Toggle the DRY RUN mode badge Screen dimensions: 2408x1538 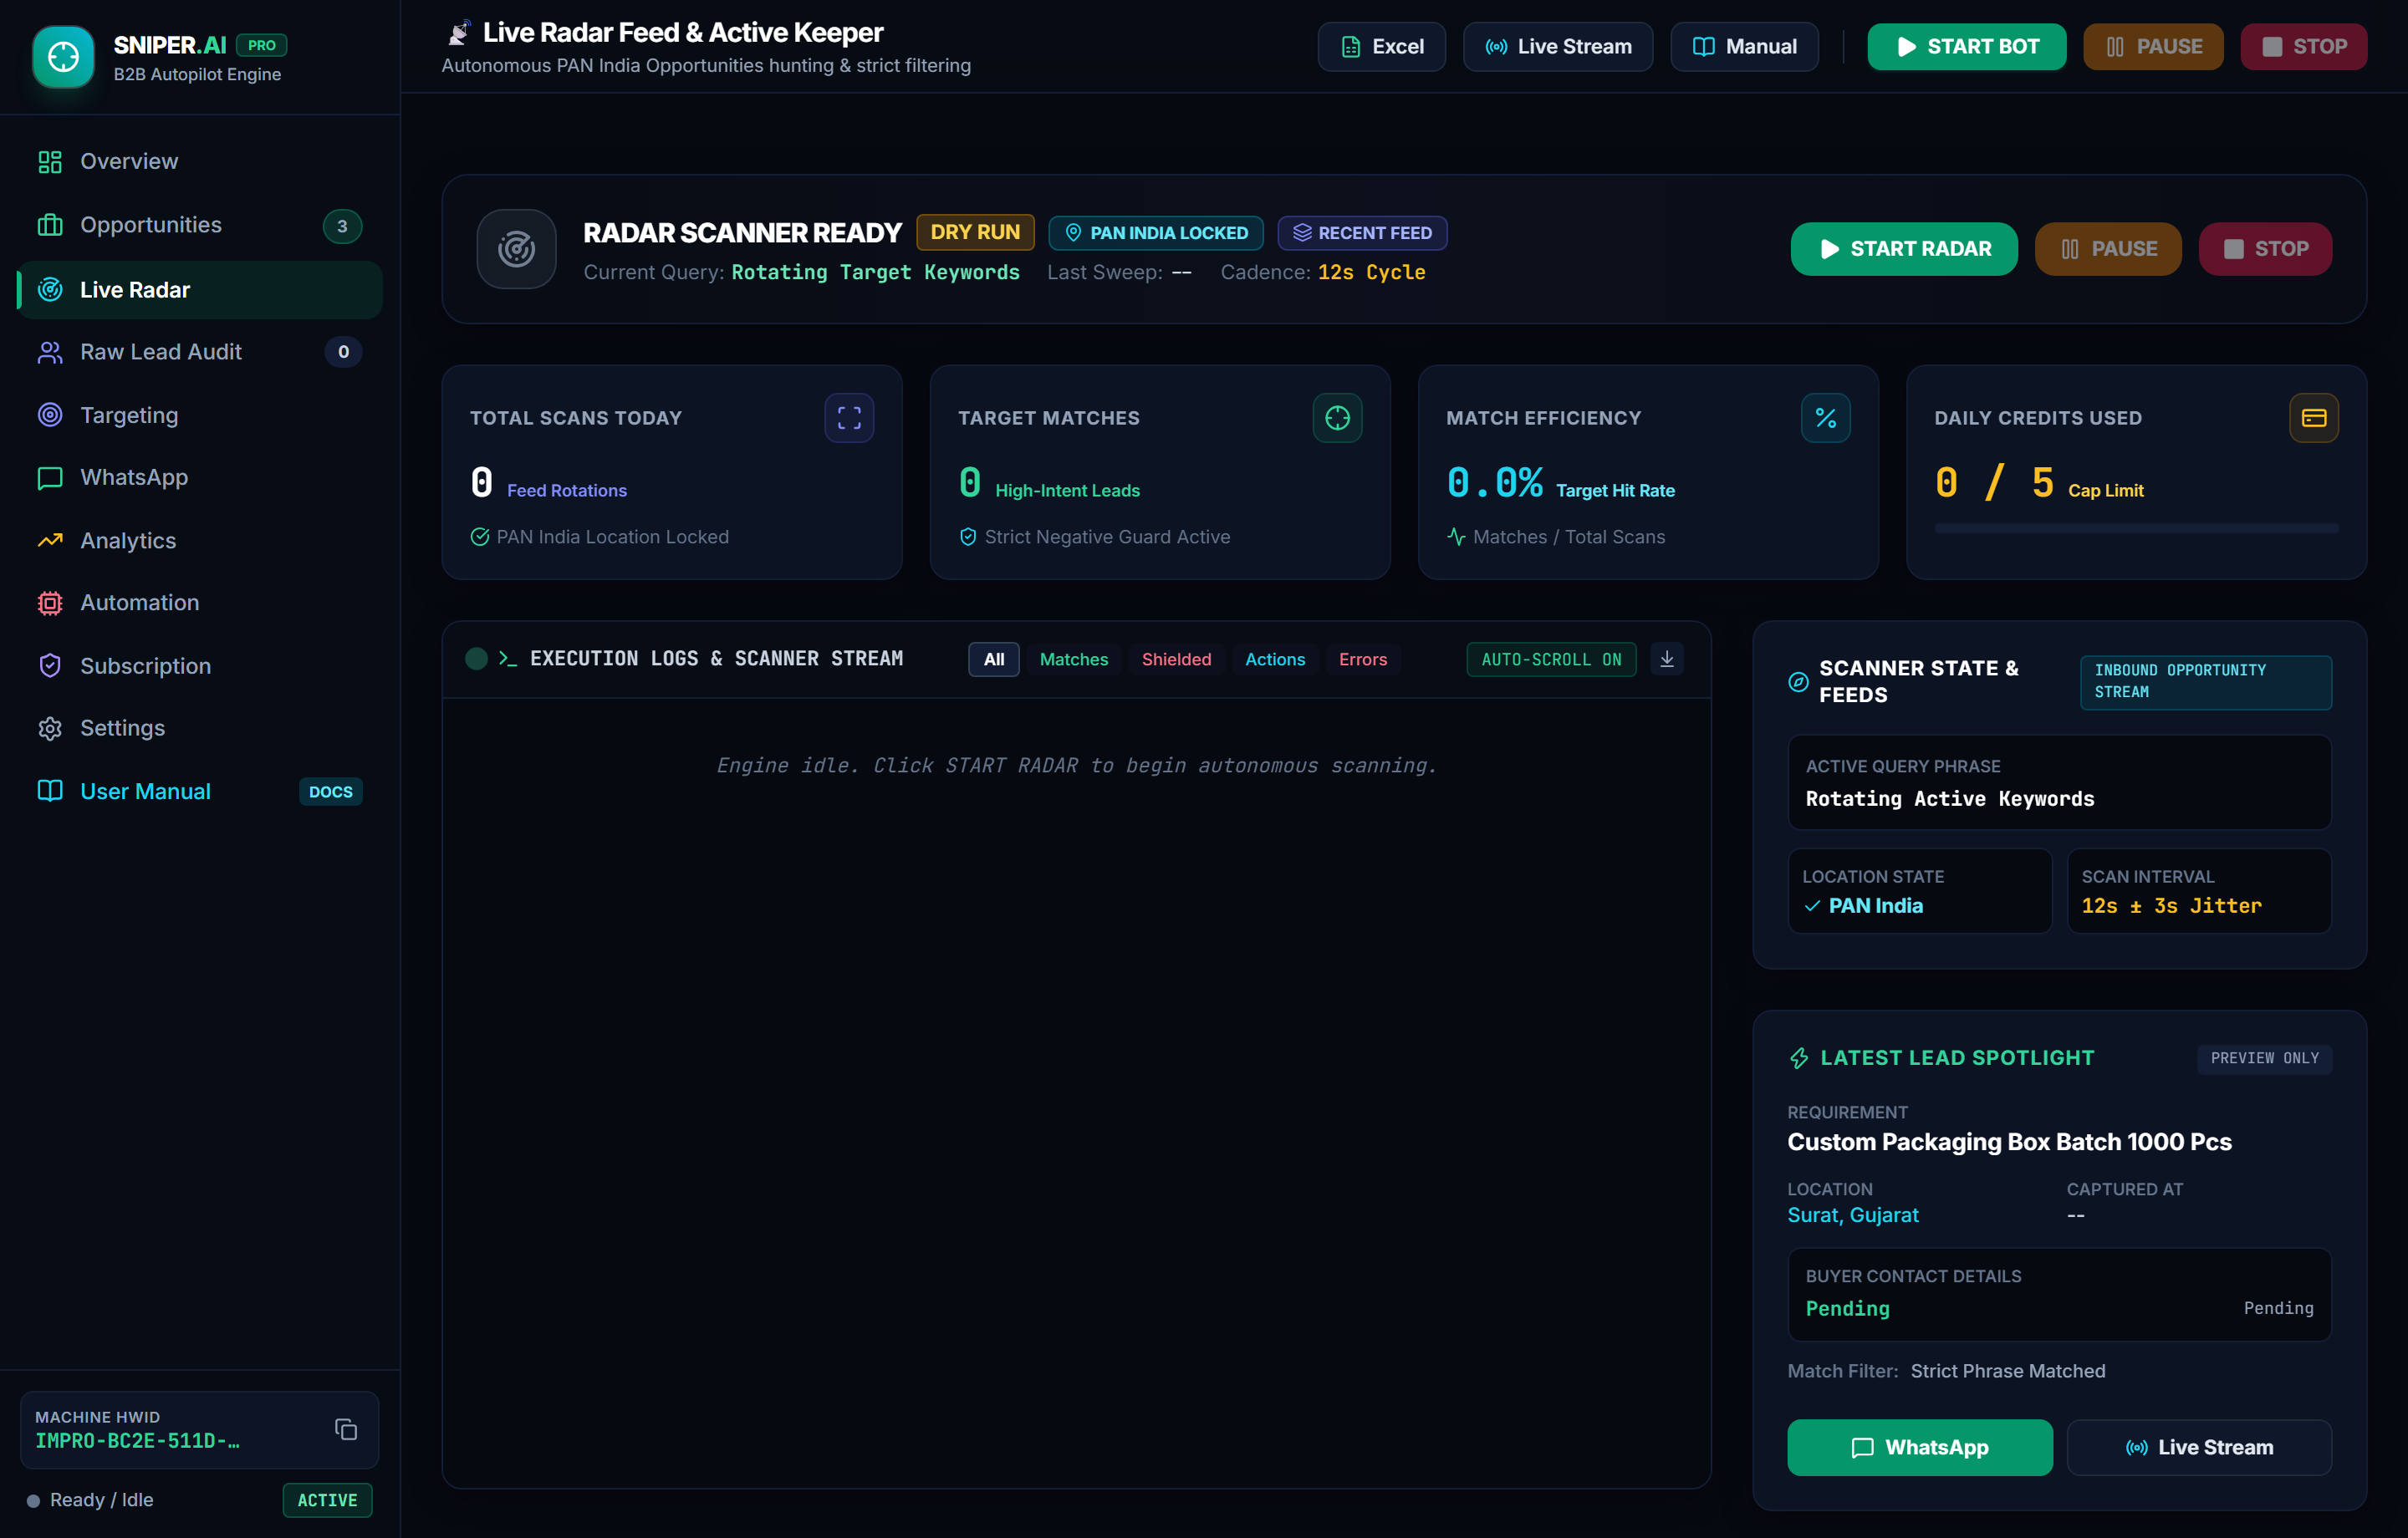(975, 233)
